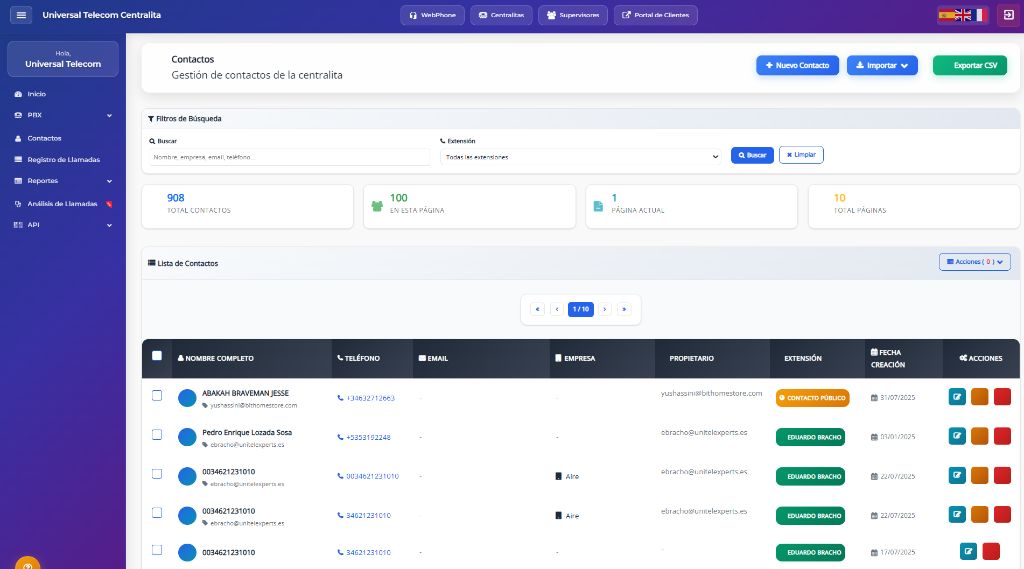Click orange action button in first row
The height and width of the screenshot is (569, 1024).
coord(980,397)
